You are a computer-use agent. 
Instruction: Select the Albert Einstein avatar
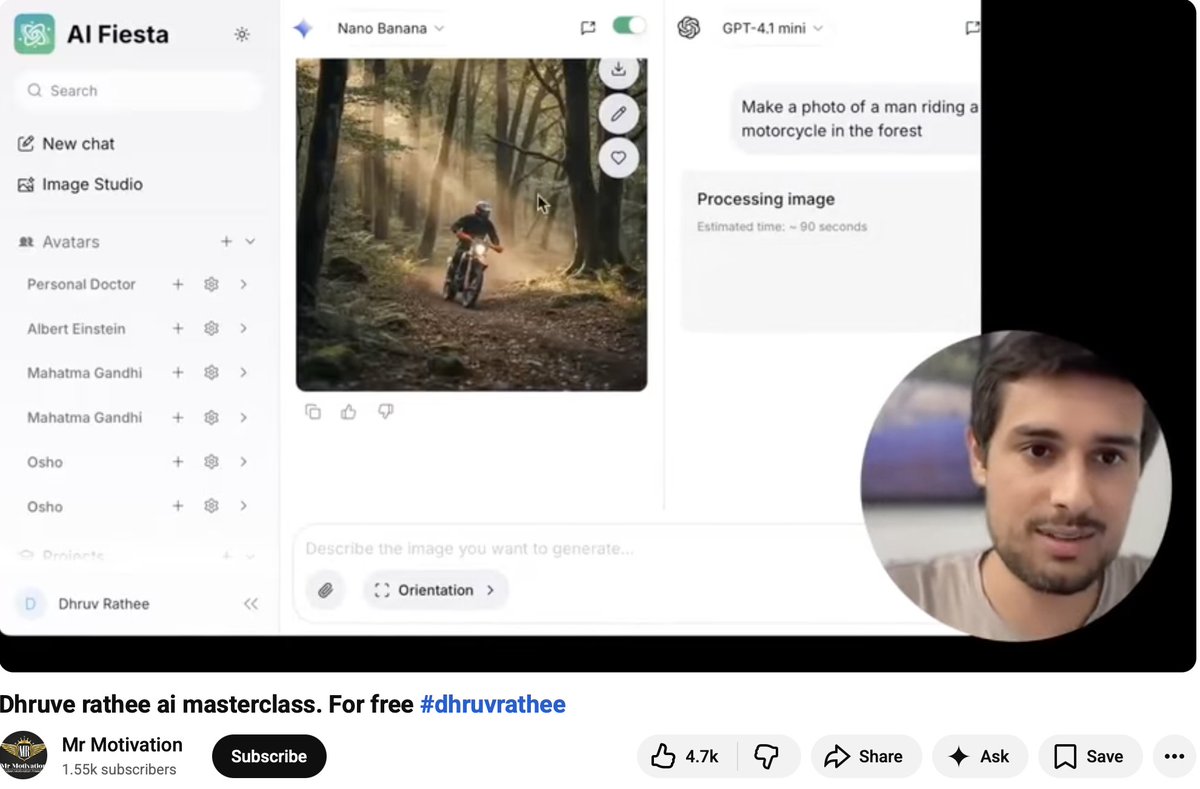[x=76, y=329]
